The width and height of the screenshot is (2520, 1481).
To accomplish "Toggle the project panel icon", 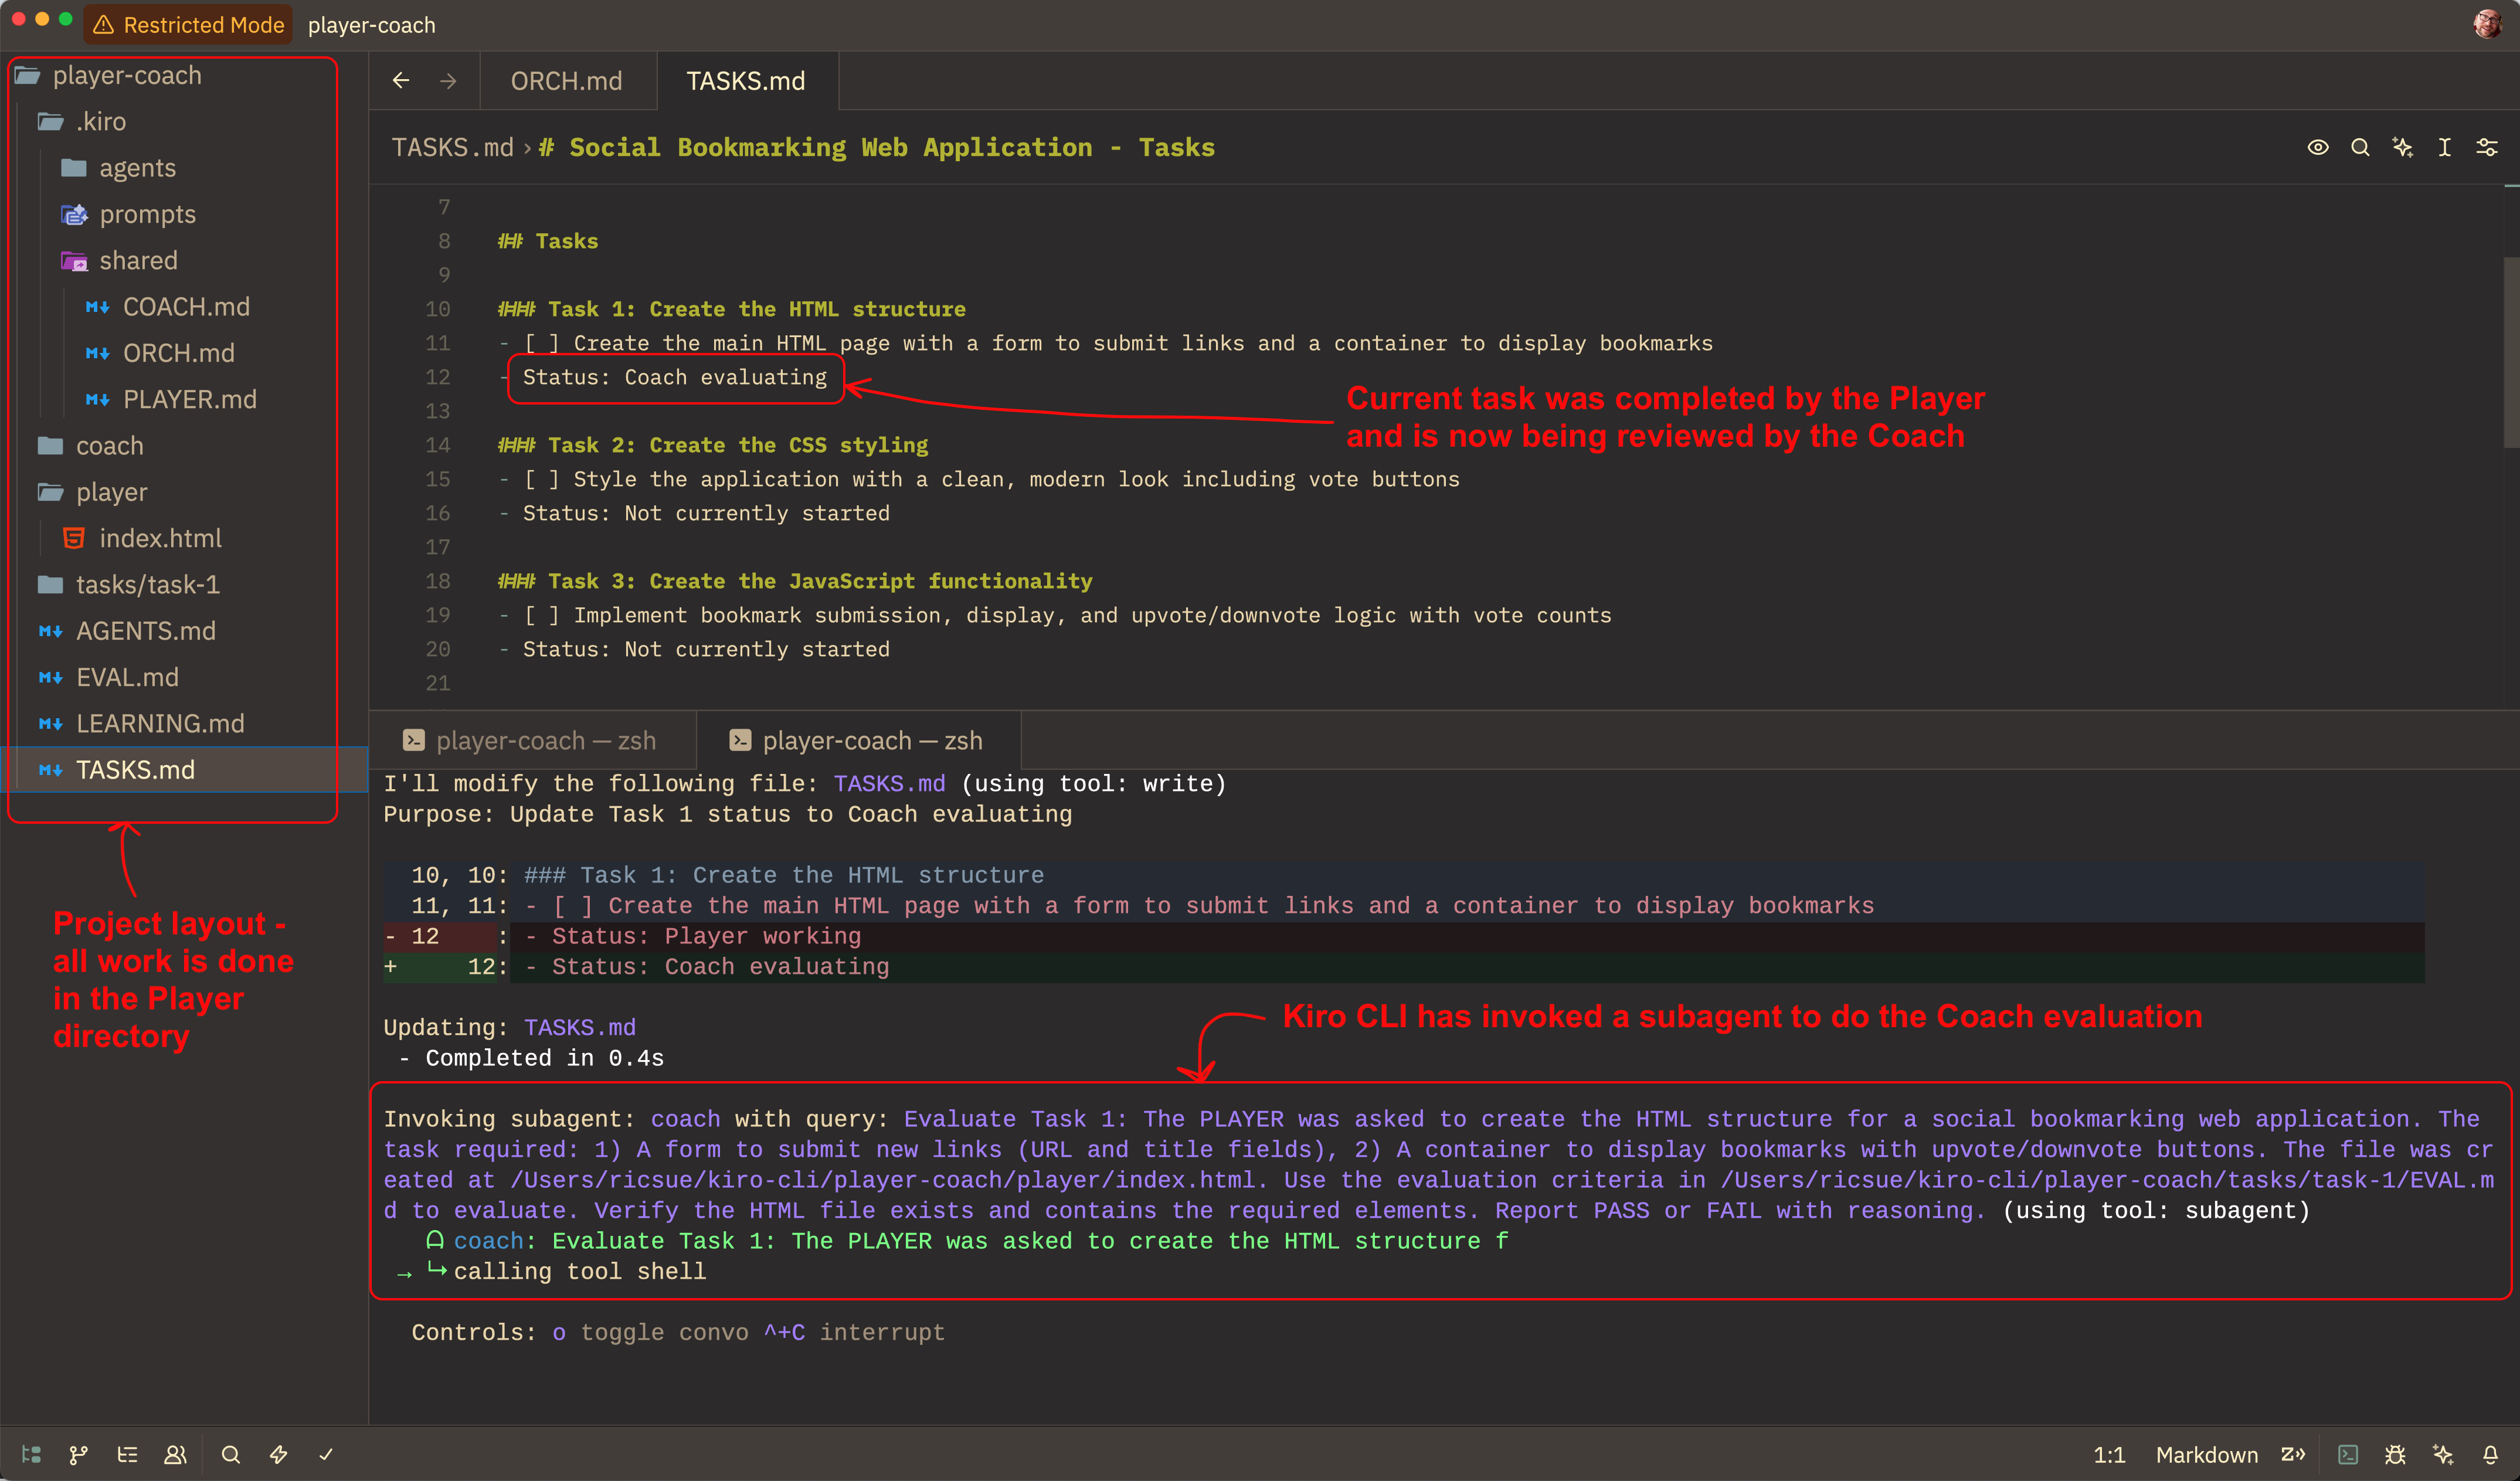I will [31, 1454].
